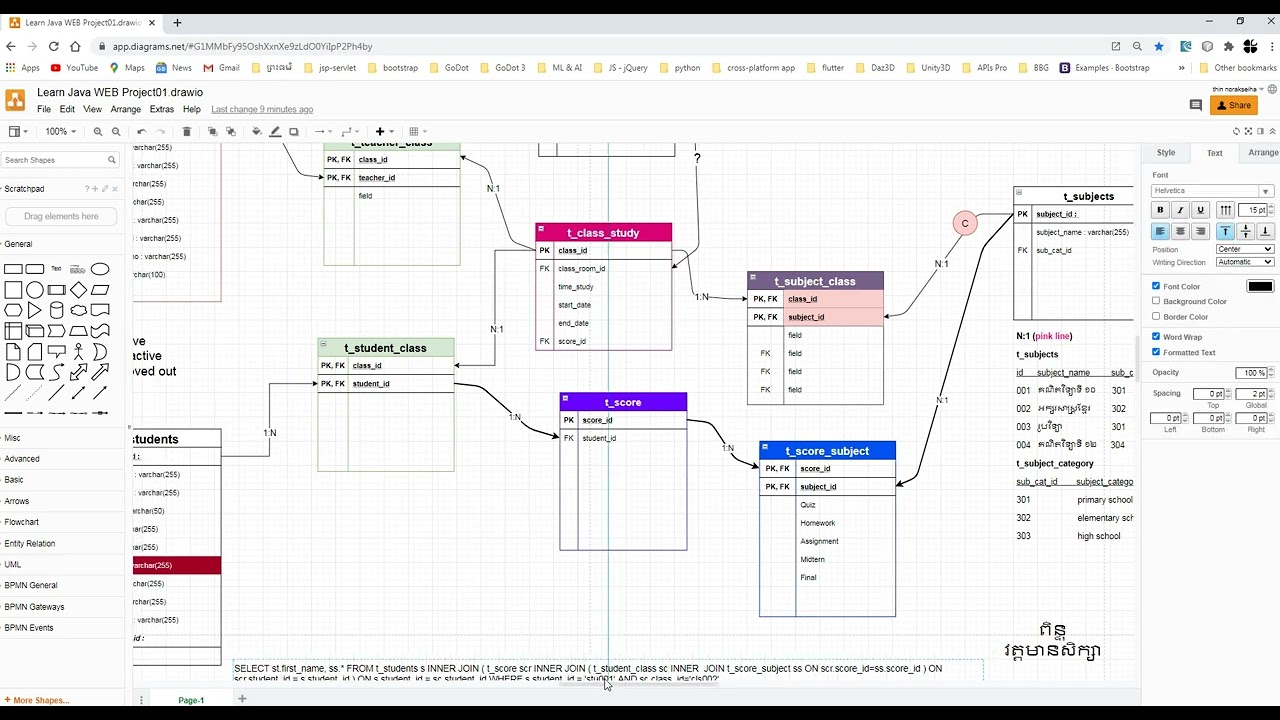Image resolution: width=1280 pixels, height=720 pixels.
Task: Switch to the Arrange tab
Action: click(x=1263, y=152)
